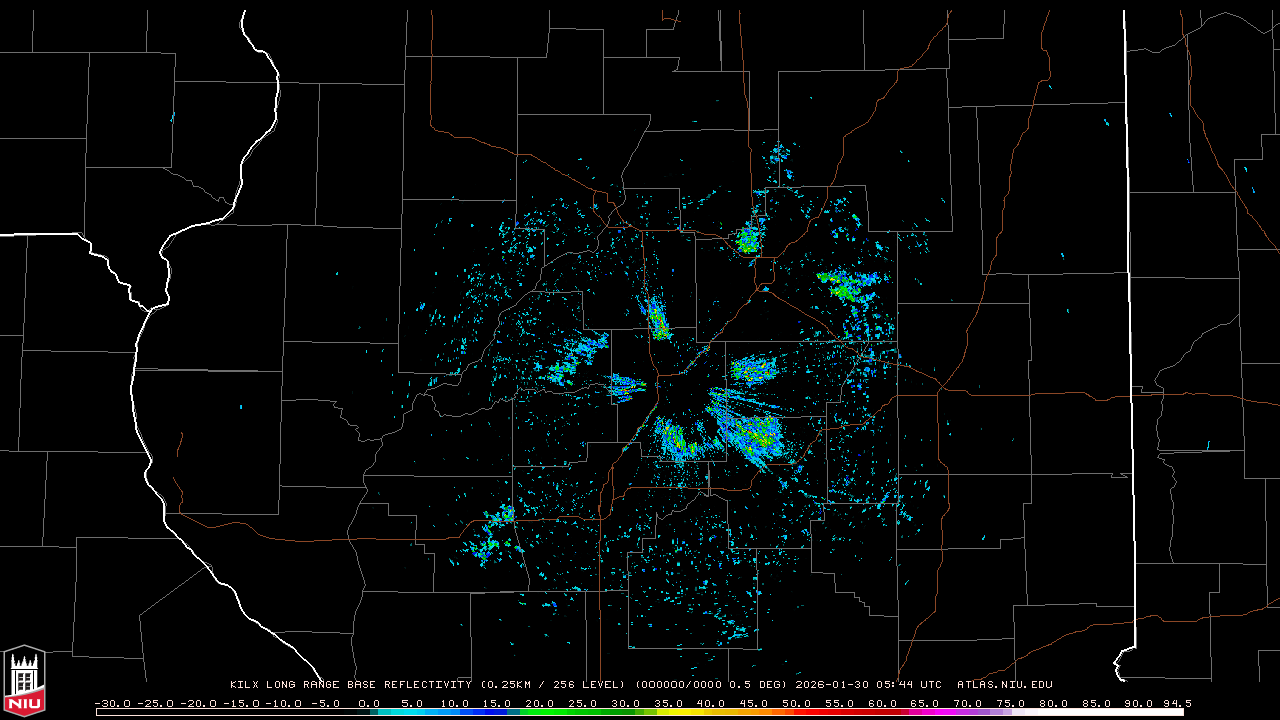Click the ATLAS.NIU.EDU text
1280x720 pixels.
(1005, 685)
